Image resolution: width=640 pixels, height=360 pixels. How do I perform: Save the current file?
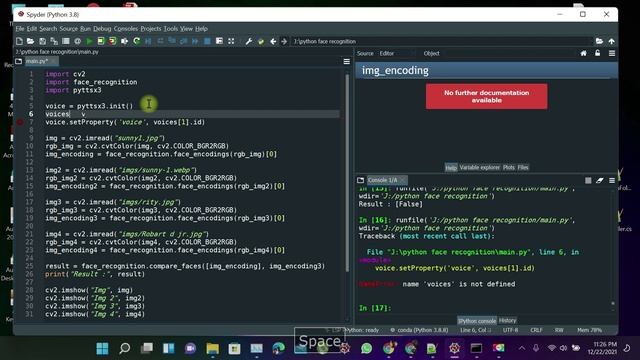42,41
